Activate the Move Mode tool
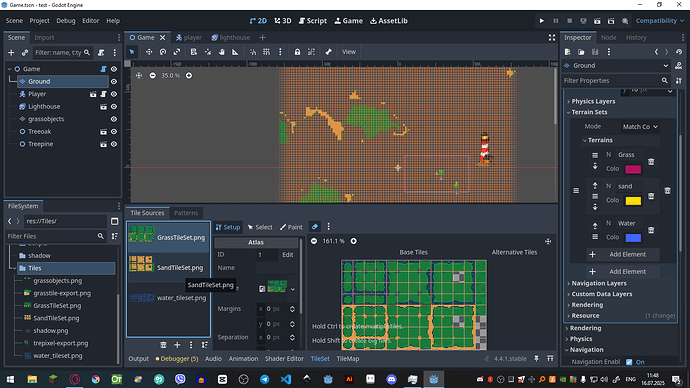Image resolution: width=690 pixels, height=388 pixels. [x=149, y=52]
